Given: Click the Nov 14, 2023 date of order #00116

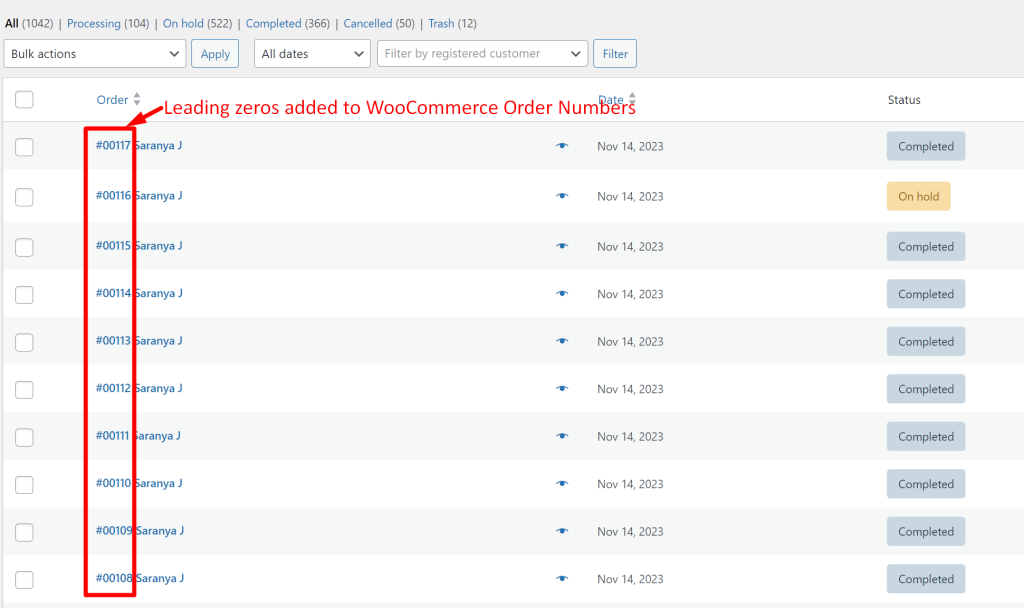Looking at the screenshot, I should click(x=630, y=197).
